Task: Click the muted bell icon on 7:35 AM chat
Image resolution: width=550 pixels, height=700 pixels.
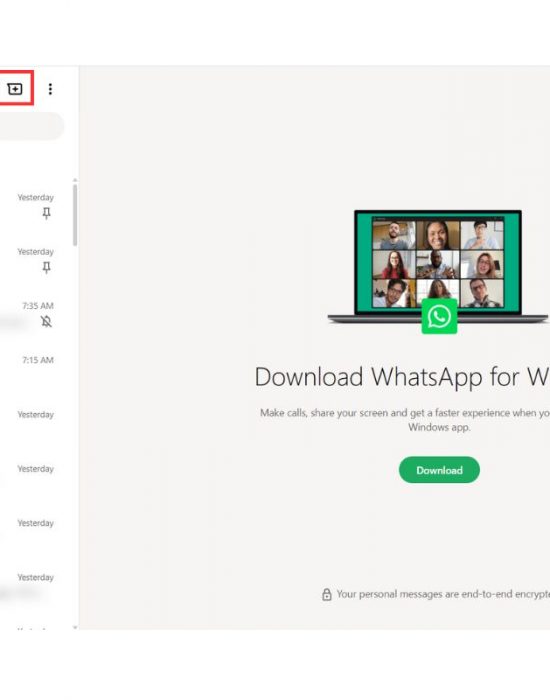Action: [46, 321]
